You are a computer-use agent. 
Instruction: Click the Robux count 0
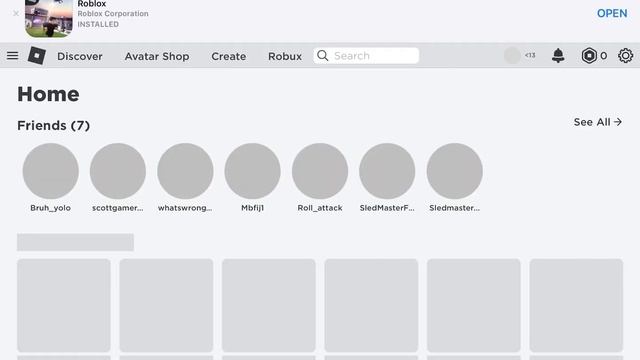click(603, 56)
